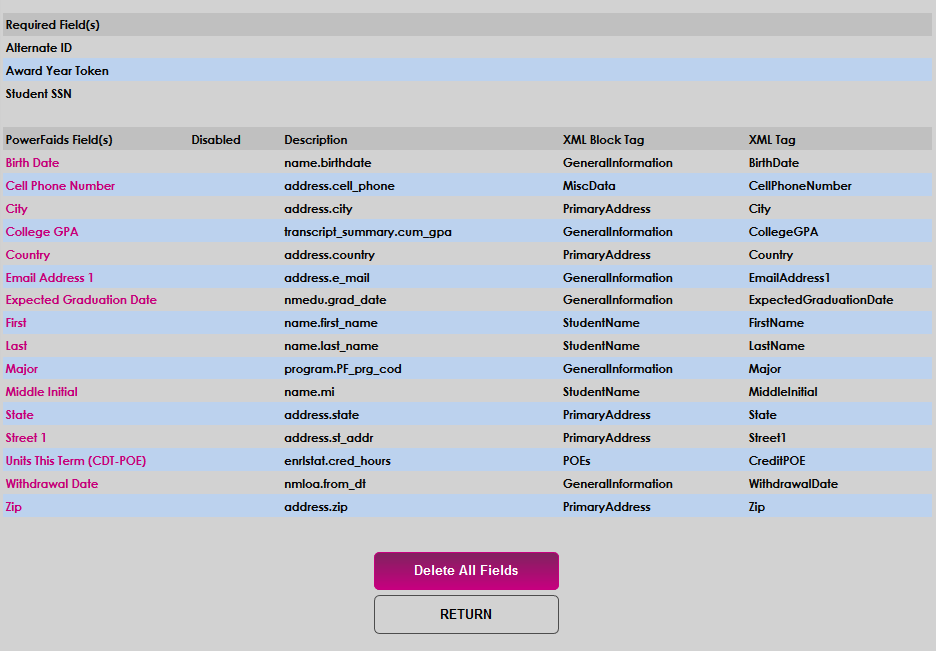The height and width of the screenshot is (651, 936).
Task: Click the RETURN button
Action: [x=466, y=614]
